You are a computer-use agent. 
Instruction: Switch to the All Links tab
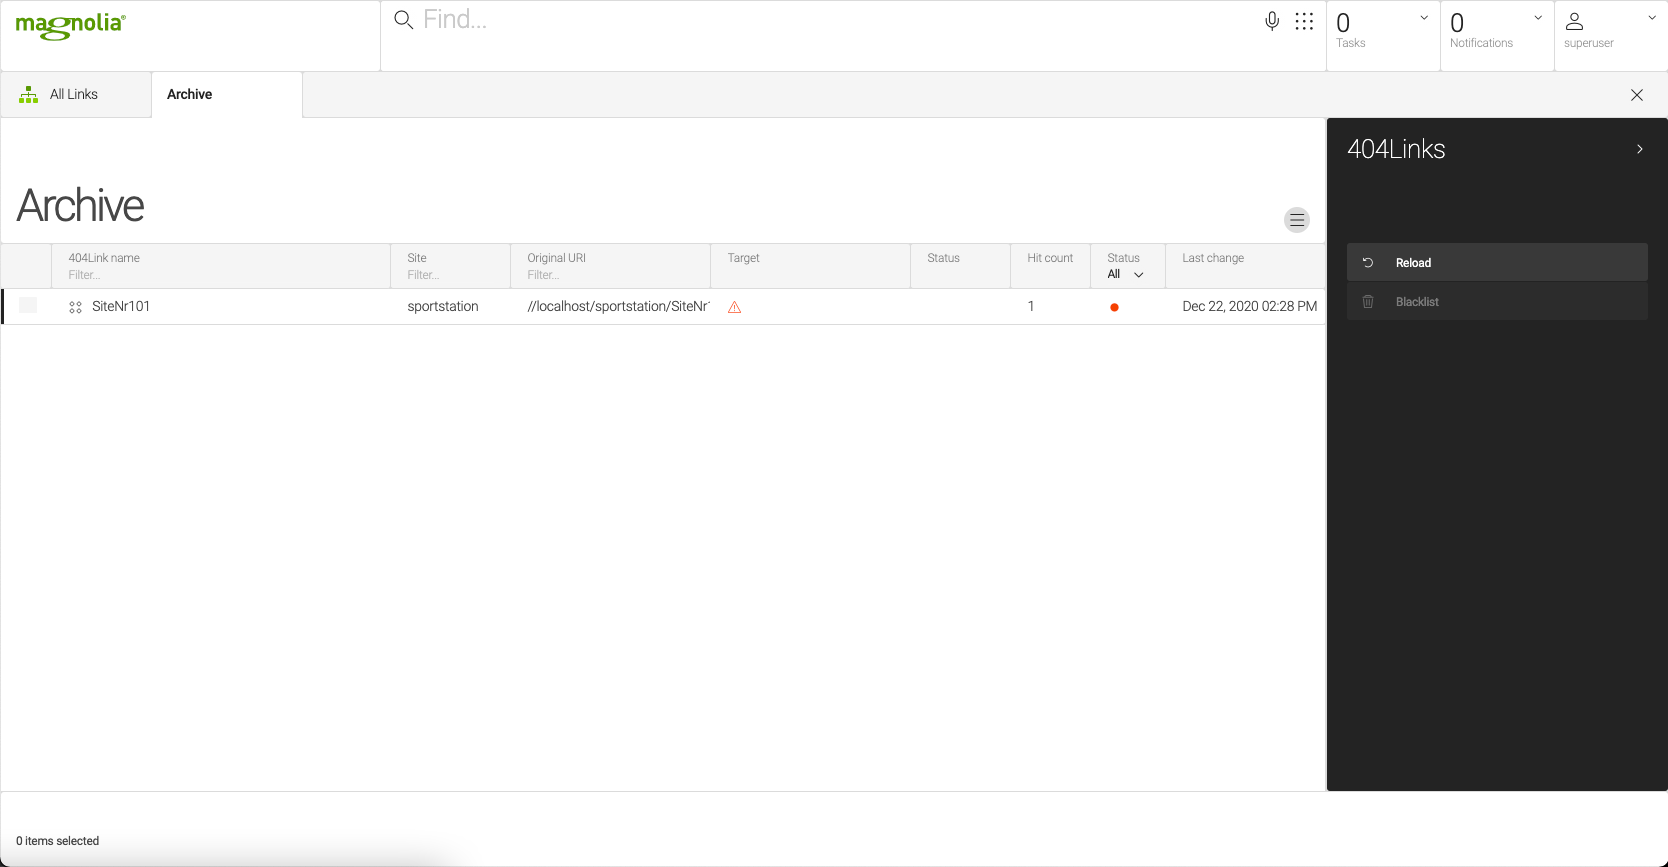74,94
